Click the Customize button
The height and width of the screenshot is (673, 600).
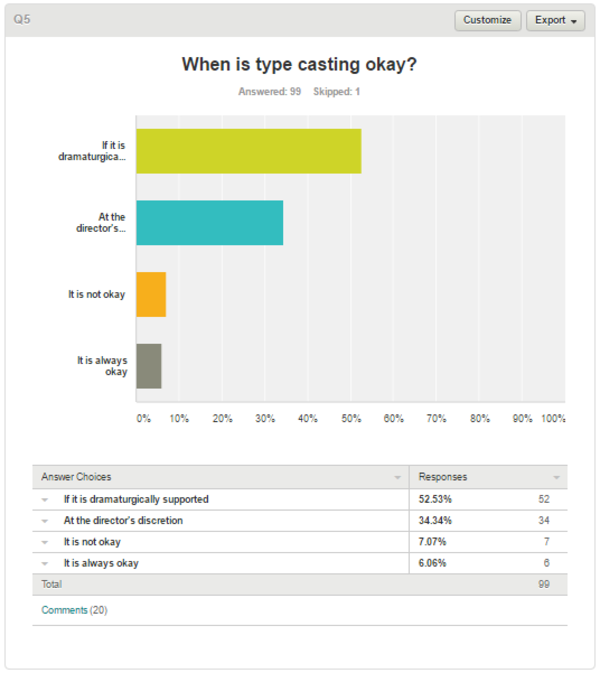488,20
